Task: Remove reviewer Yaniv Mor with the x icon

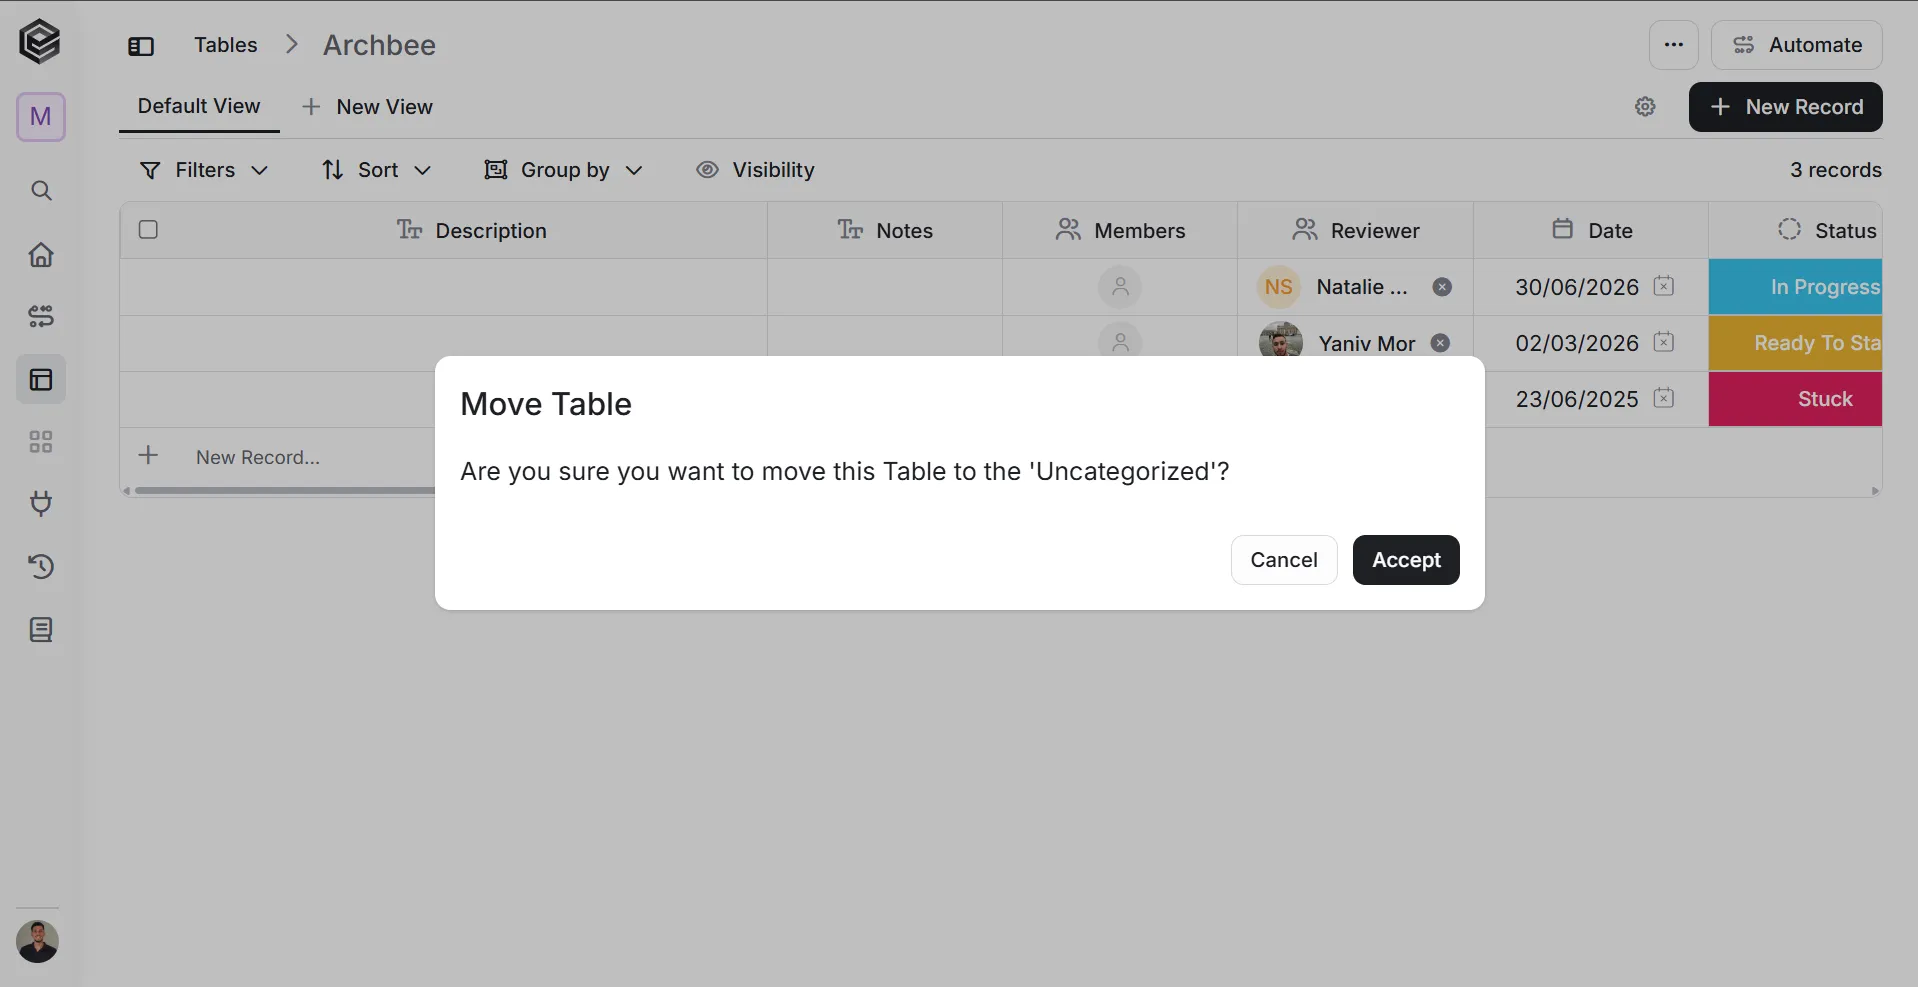Action: click(1440, 343)
